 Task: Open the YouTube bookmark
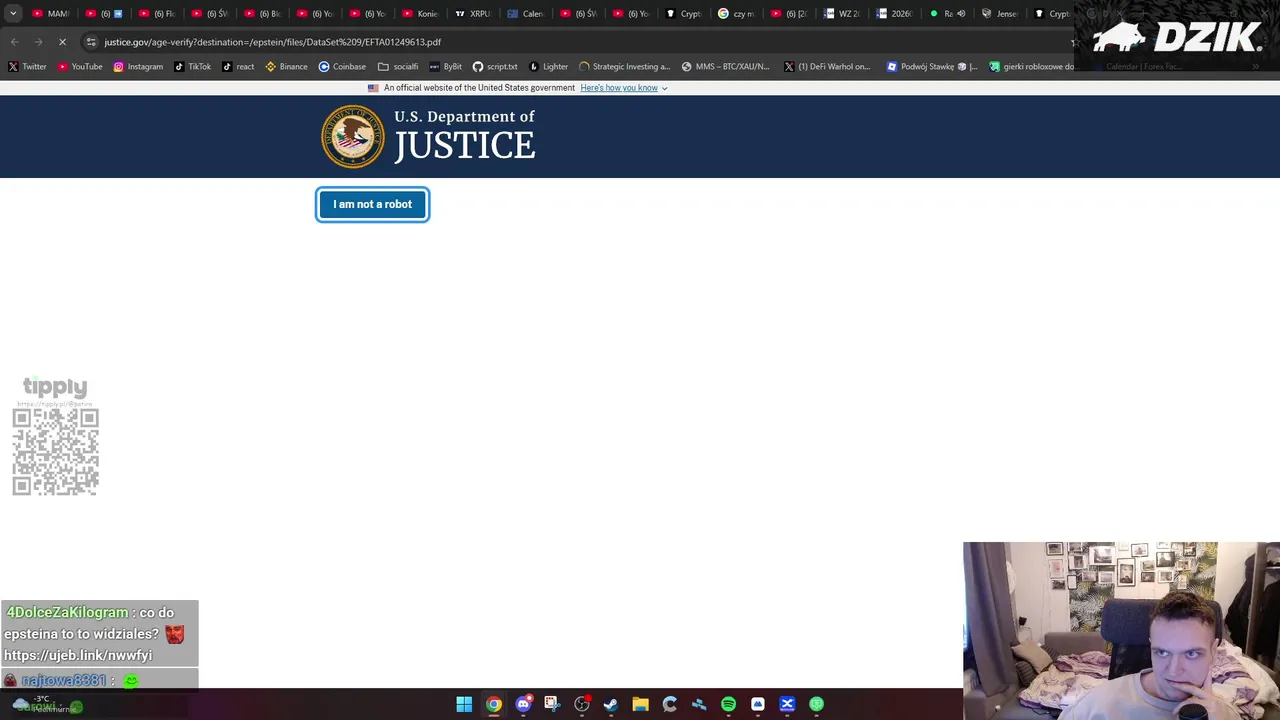click(80, 66)
